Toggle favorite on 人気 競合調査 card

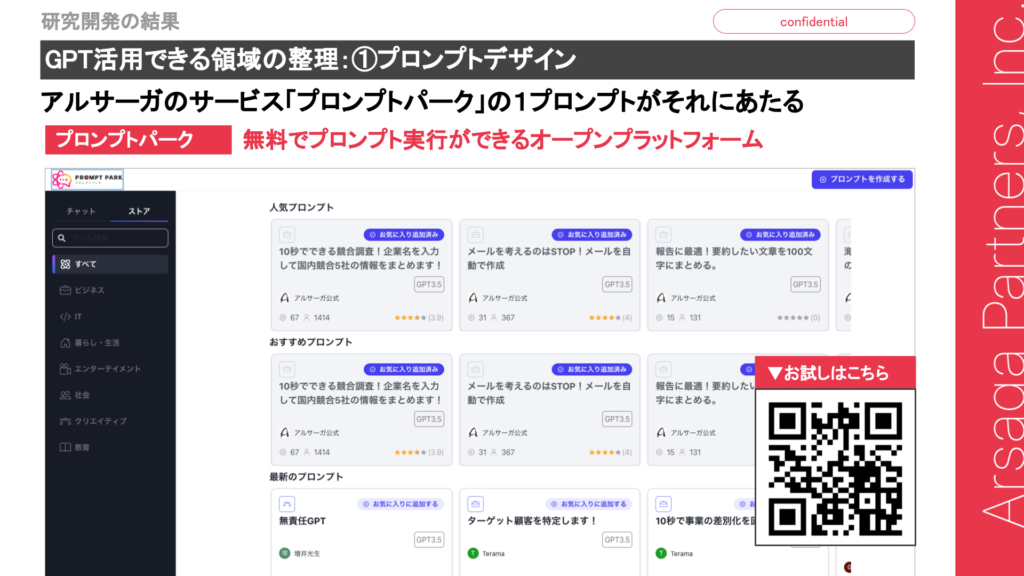404,234
